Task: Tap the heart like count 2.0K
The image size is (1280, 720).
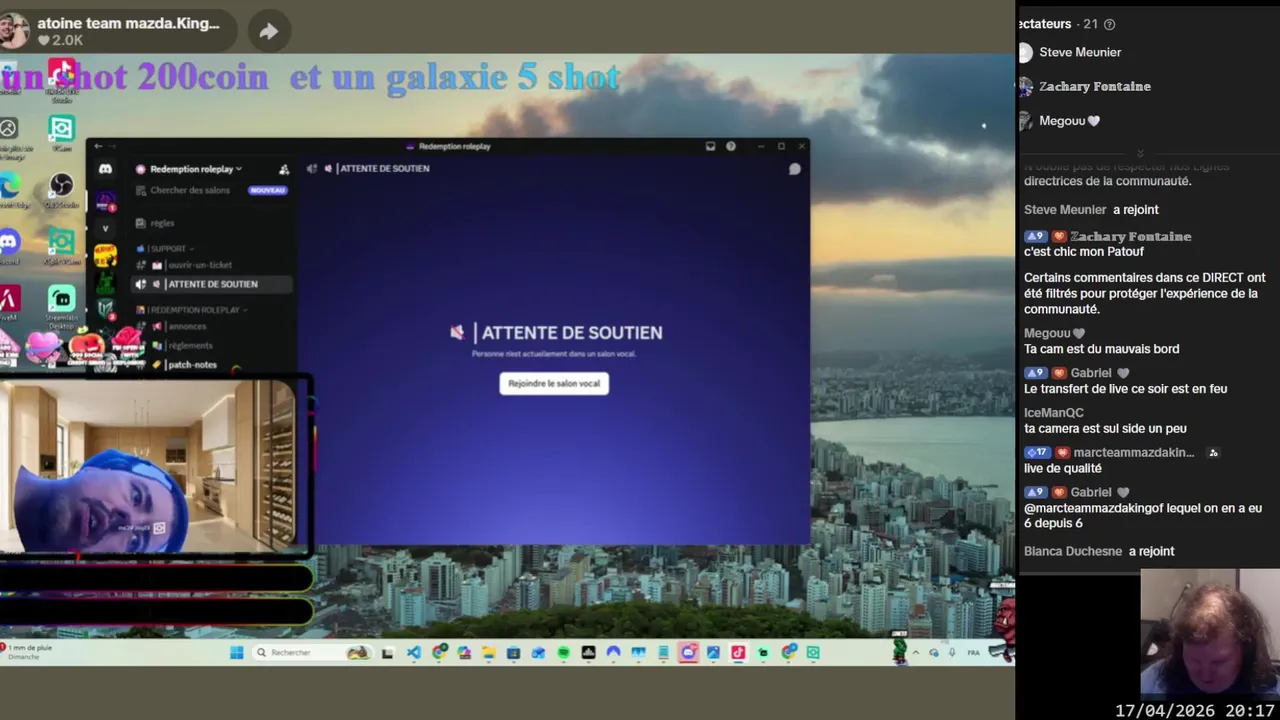Action: click(x=60, y=40)
